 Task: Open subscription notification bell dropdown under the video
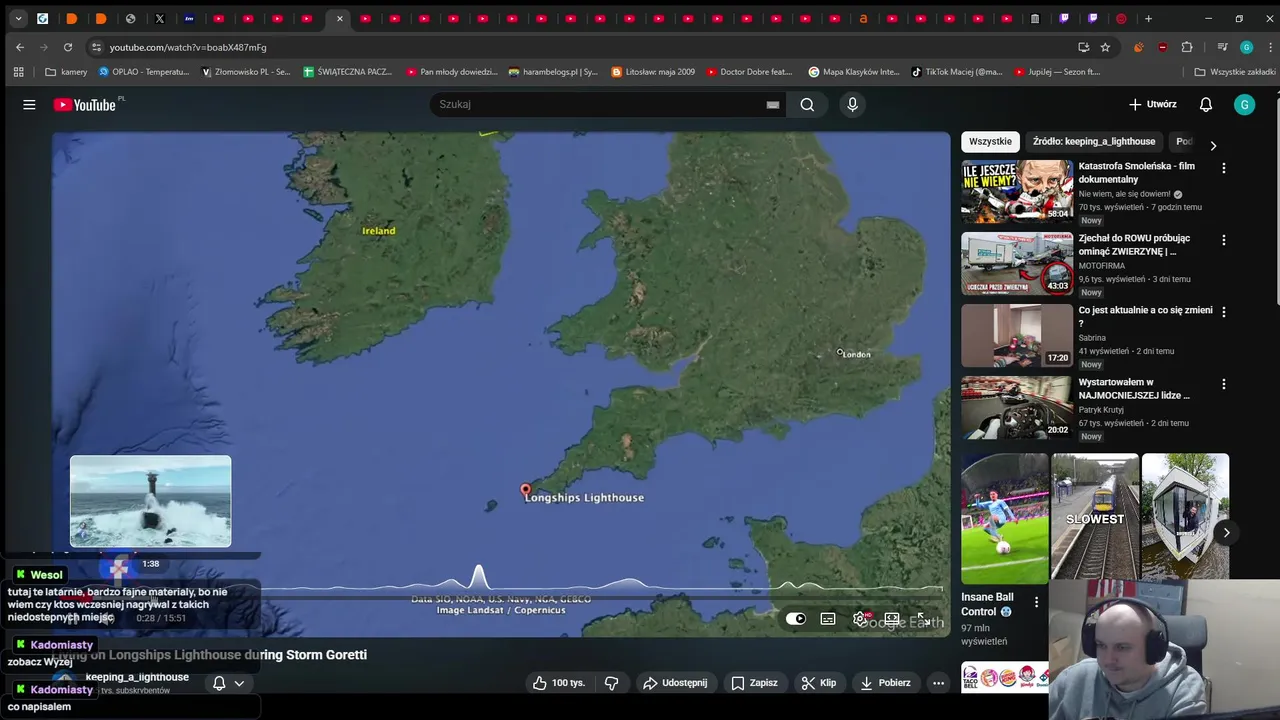click(228, 683)
